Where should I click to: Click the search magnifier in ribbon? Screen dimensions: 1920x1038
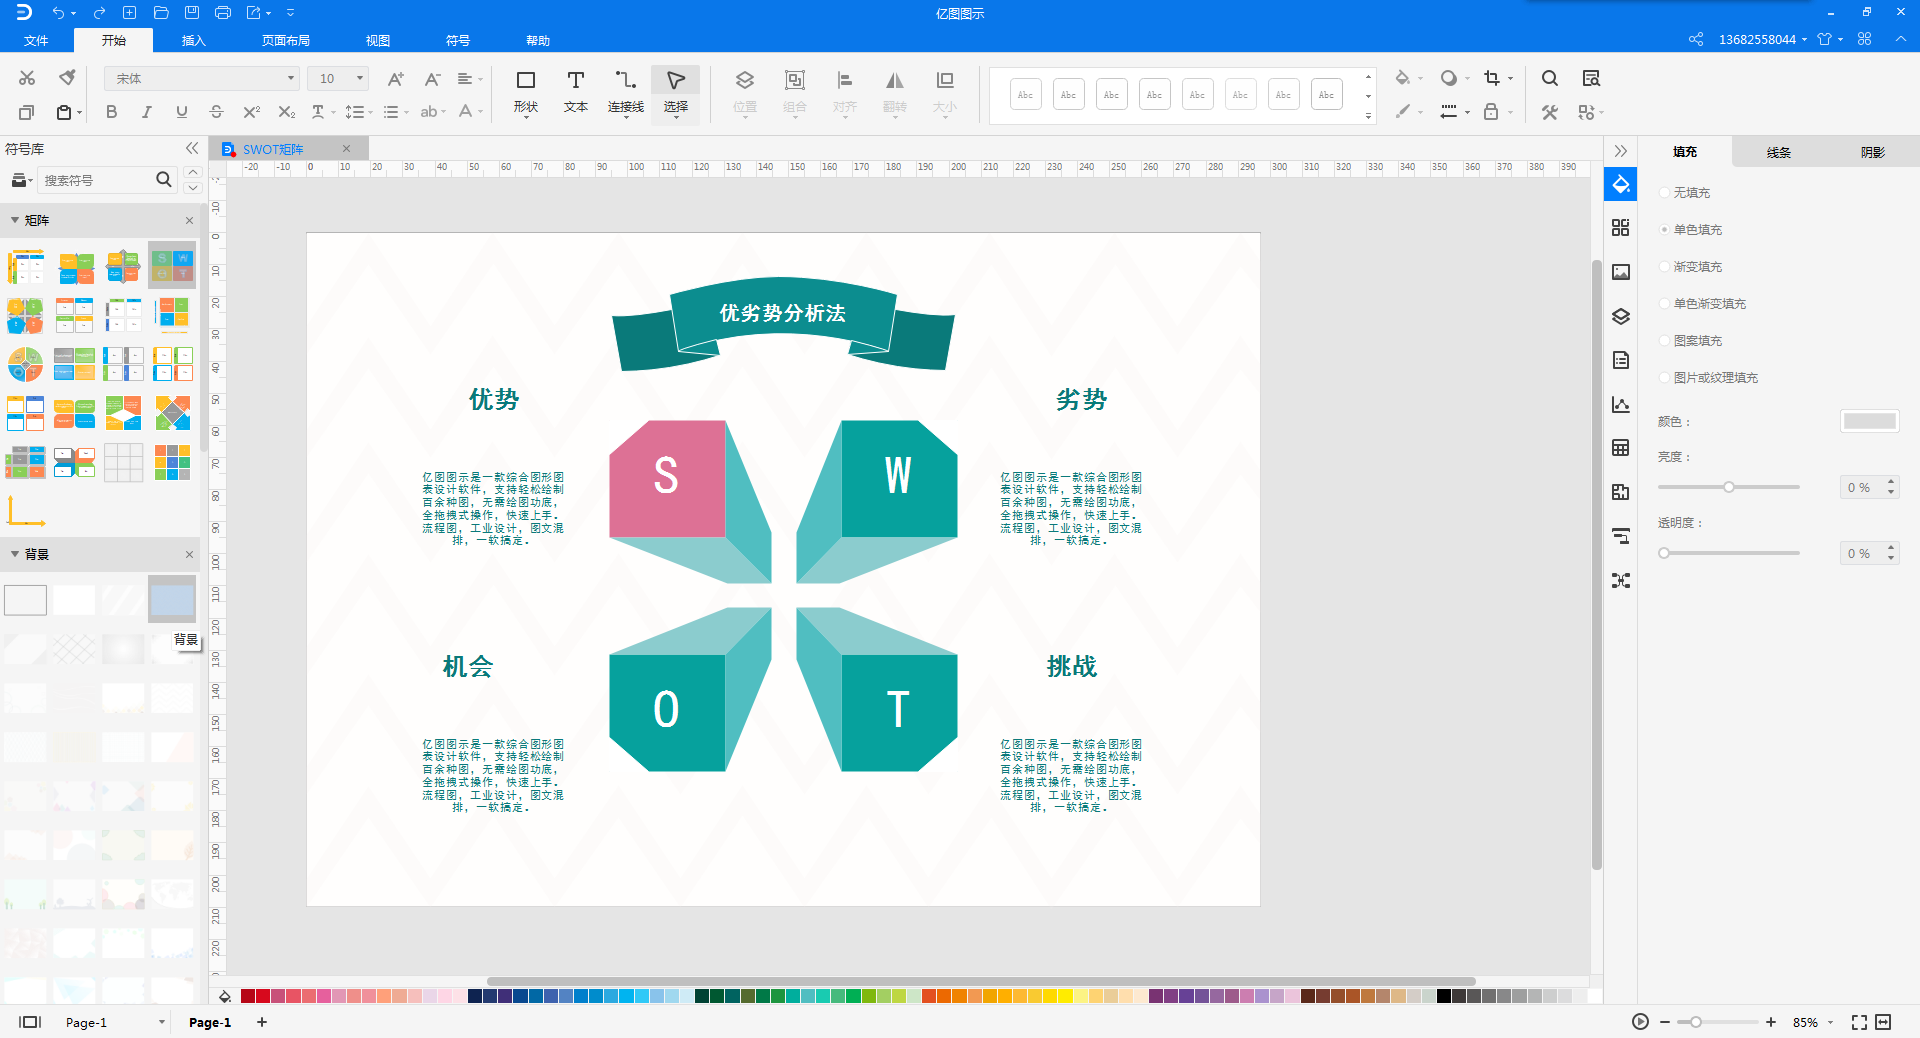pos(1549,78)
